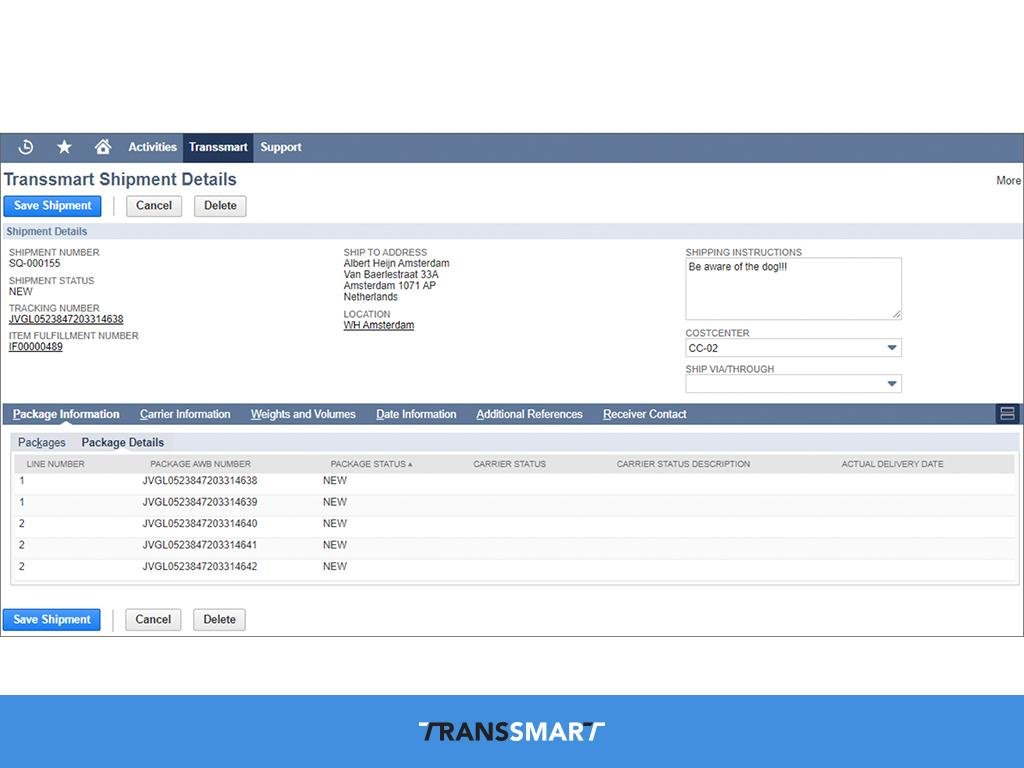Open the Transsmart menu
Image resolution: width=1024 pixels, height=768 pixels.
pos(218,147)
